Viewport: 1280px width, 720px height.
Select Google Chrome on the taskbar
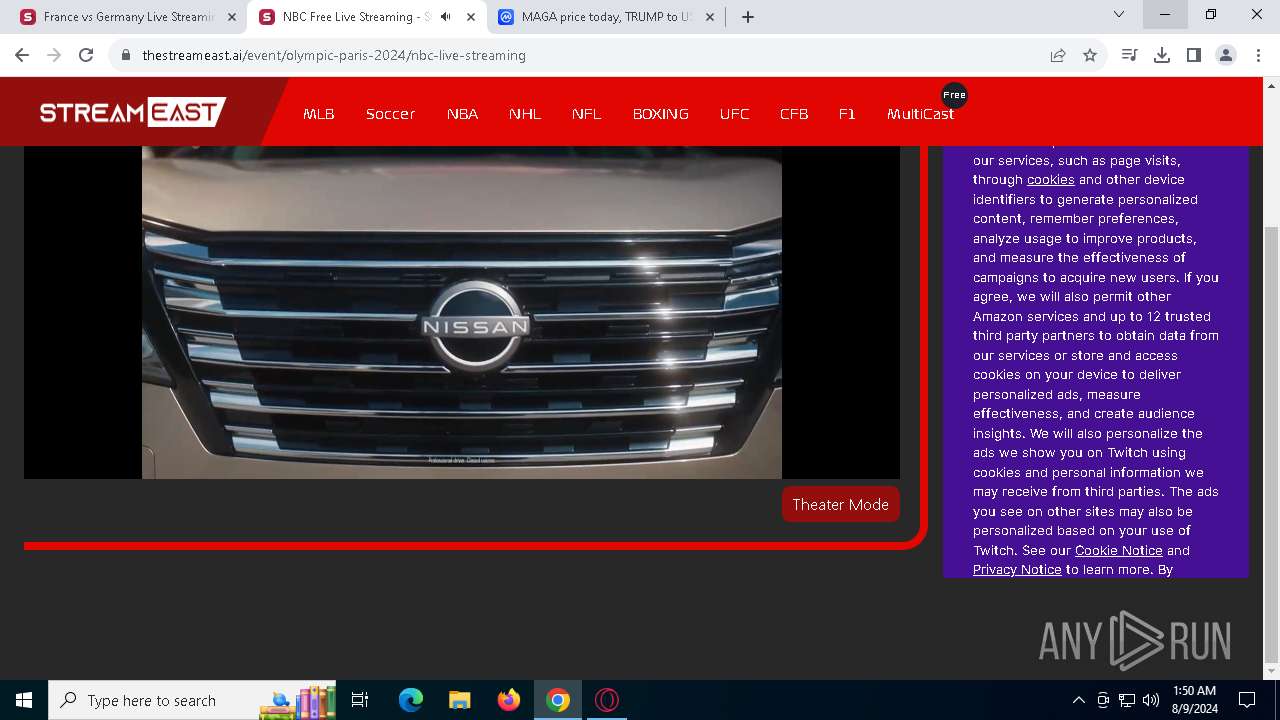coord(558,700)
